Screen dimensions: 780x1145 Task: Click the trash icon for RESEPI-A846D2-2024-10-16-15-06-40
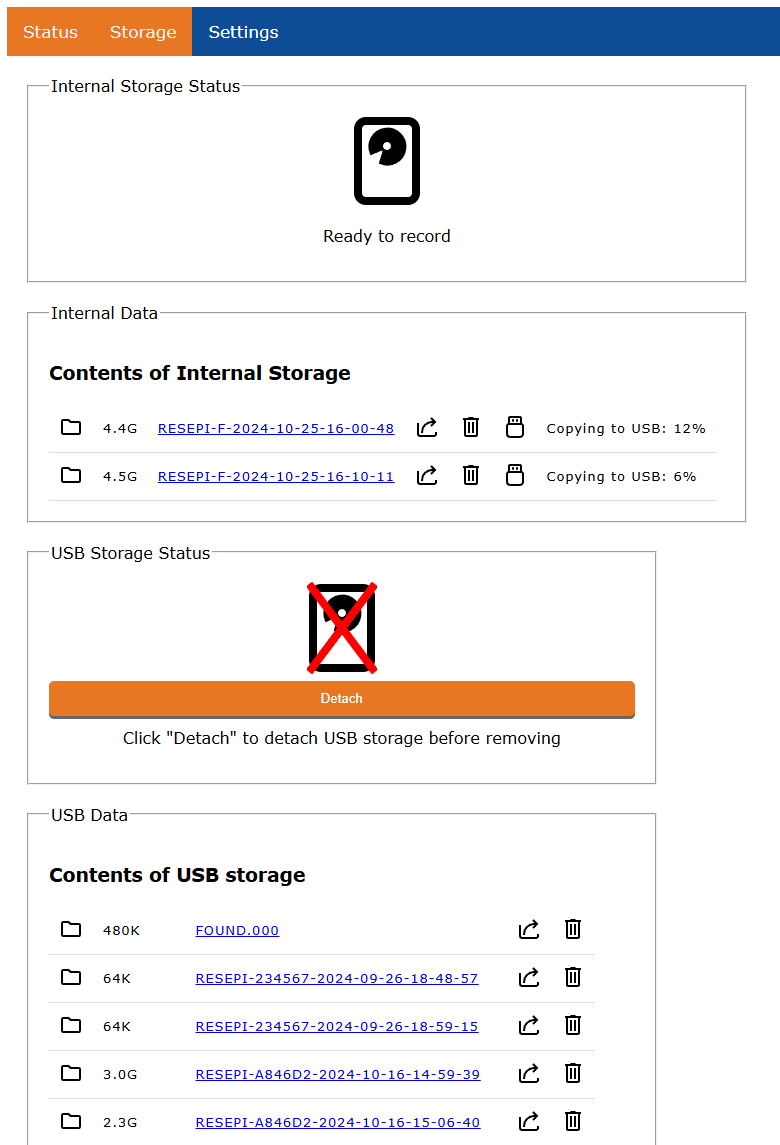pyautogui.click(x=572, y=1121)
